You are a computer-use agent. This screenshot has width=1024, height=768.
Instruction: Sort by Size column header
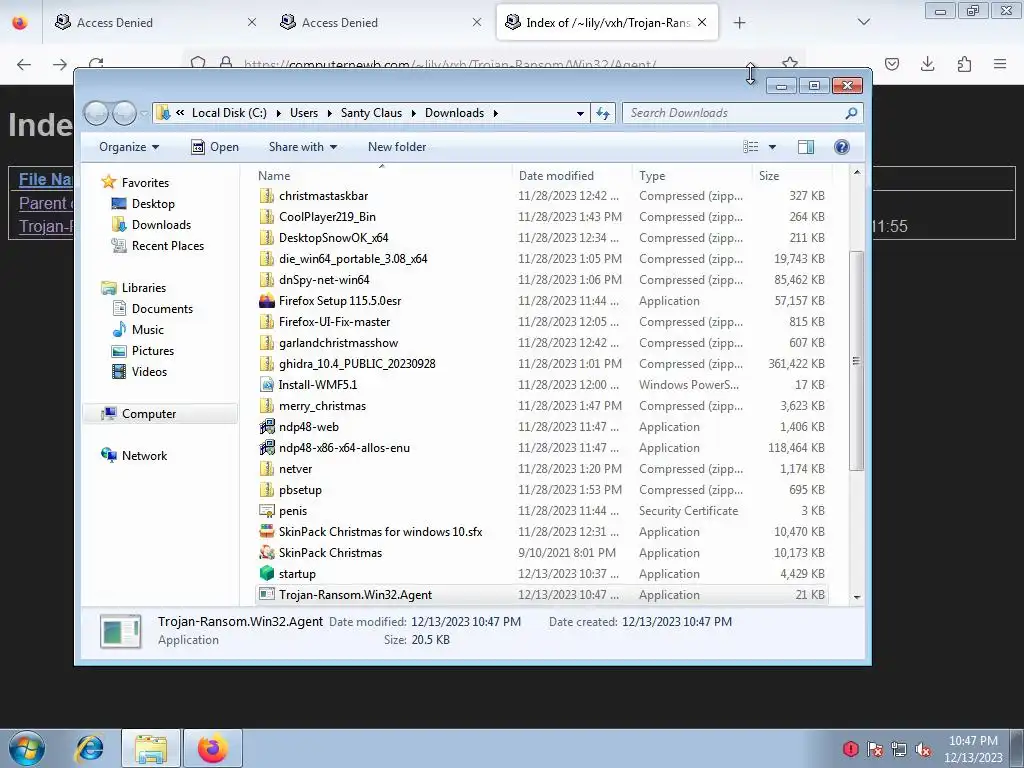click(x=793, y=176)
